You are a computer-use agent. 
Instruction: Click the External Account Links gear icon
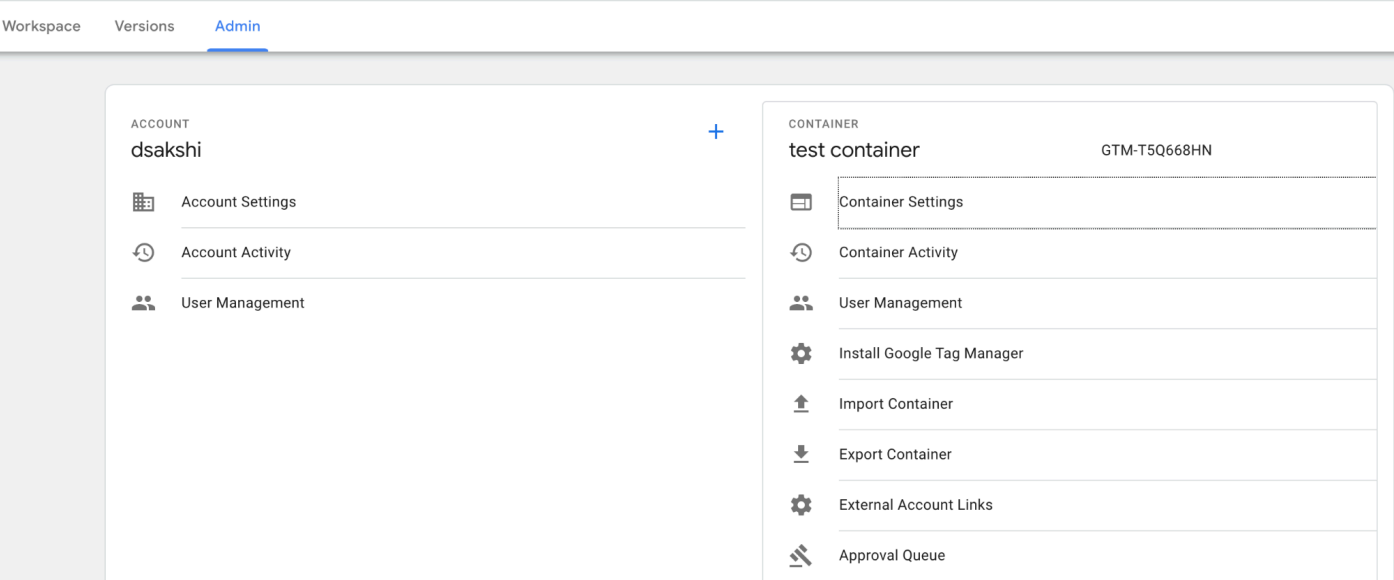click(x=801, y=505)
